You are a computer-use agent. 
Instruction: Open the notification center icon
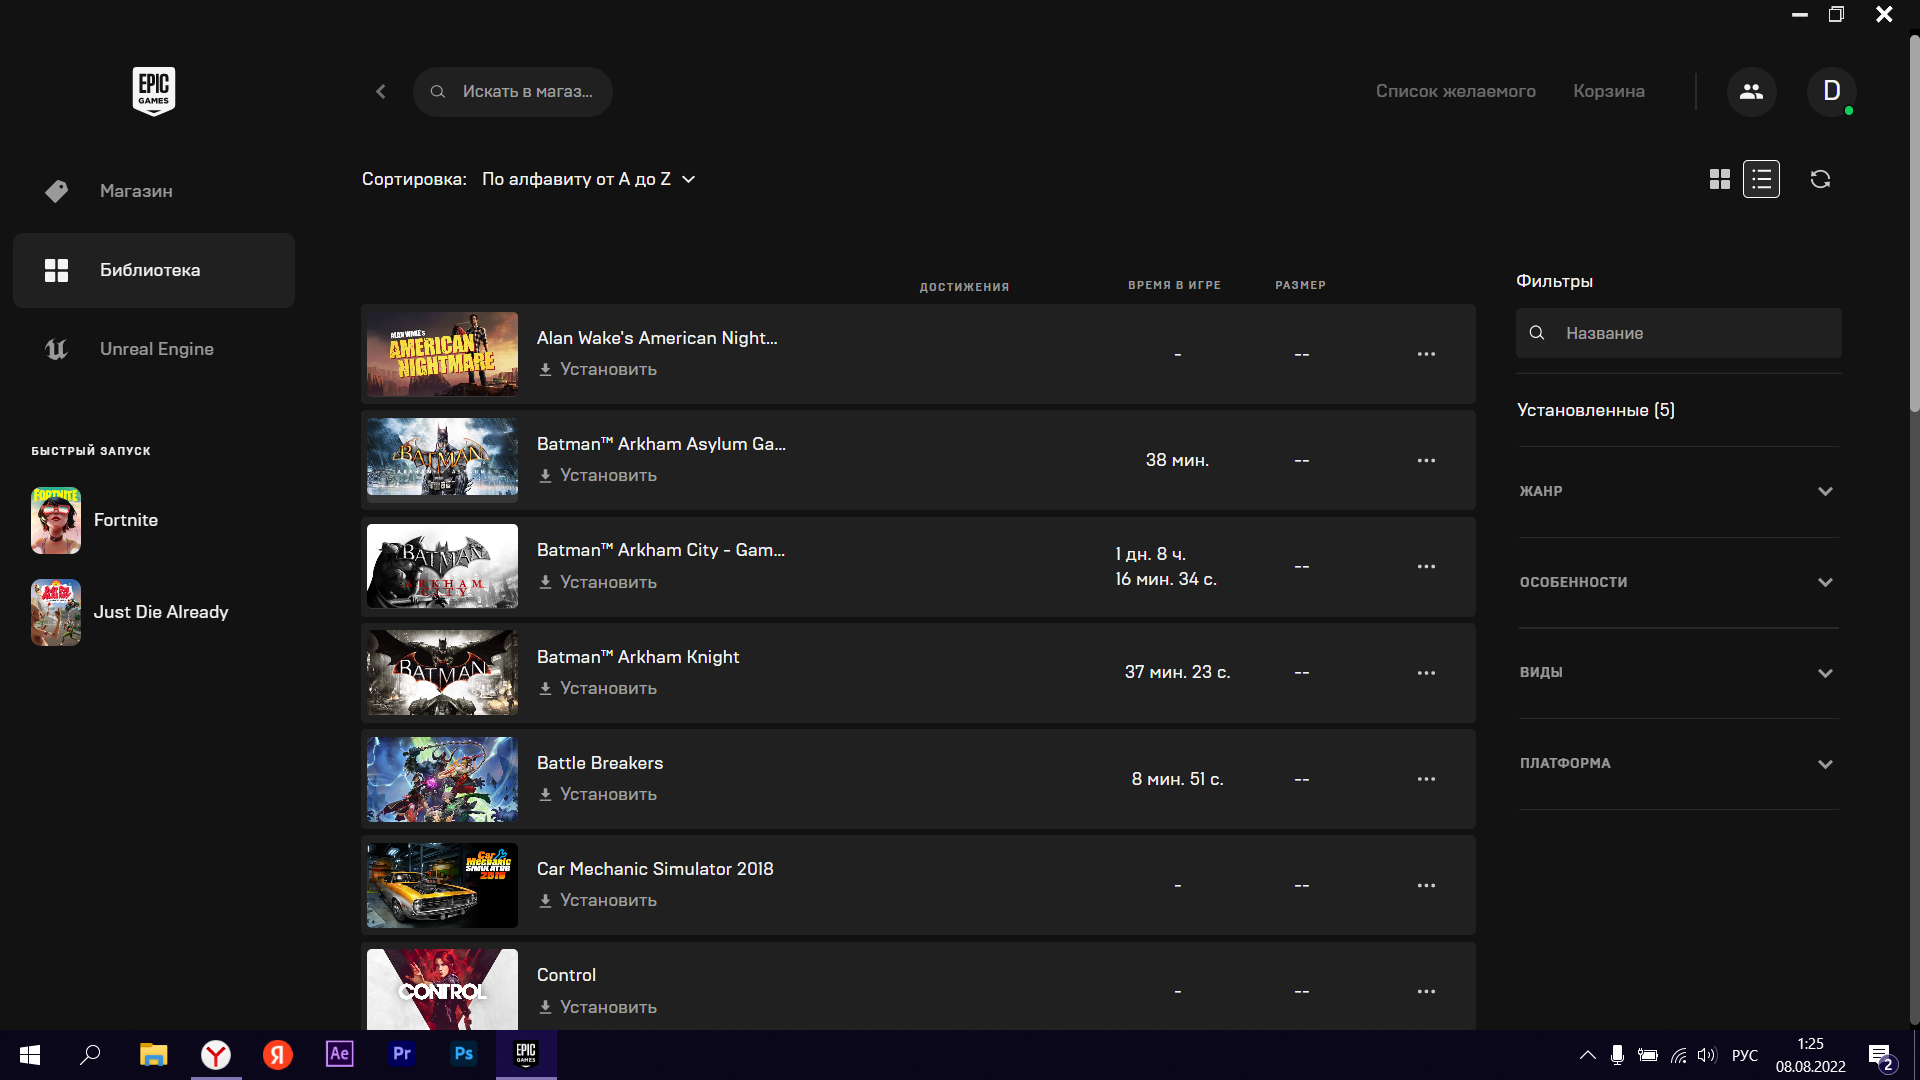click(1880, 1056)
